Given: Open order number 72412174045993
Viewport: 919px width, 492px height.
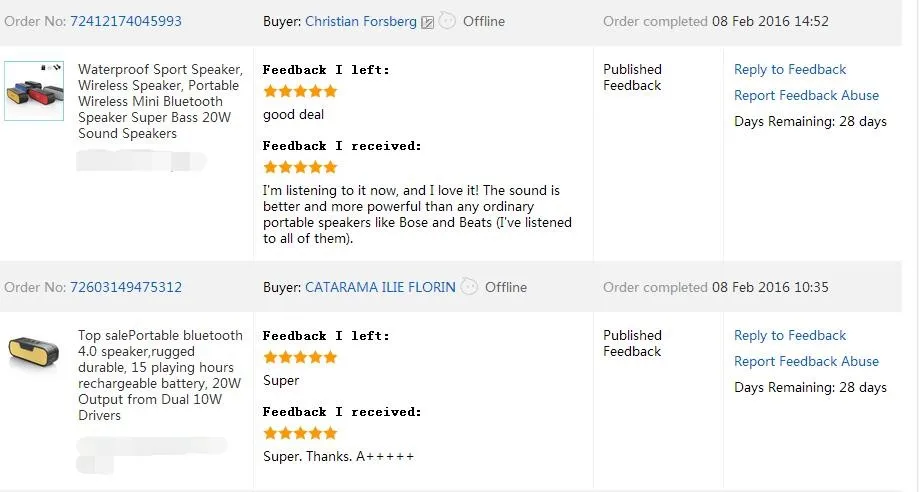Looking at the screenshot, I should point(126,21).
